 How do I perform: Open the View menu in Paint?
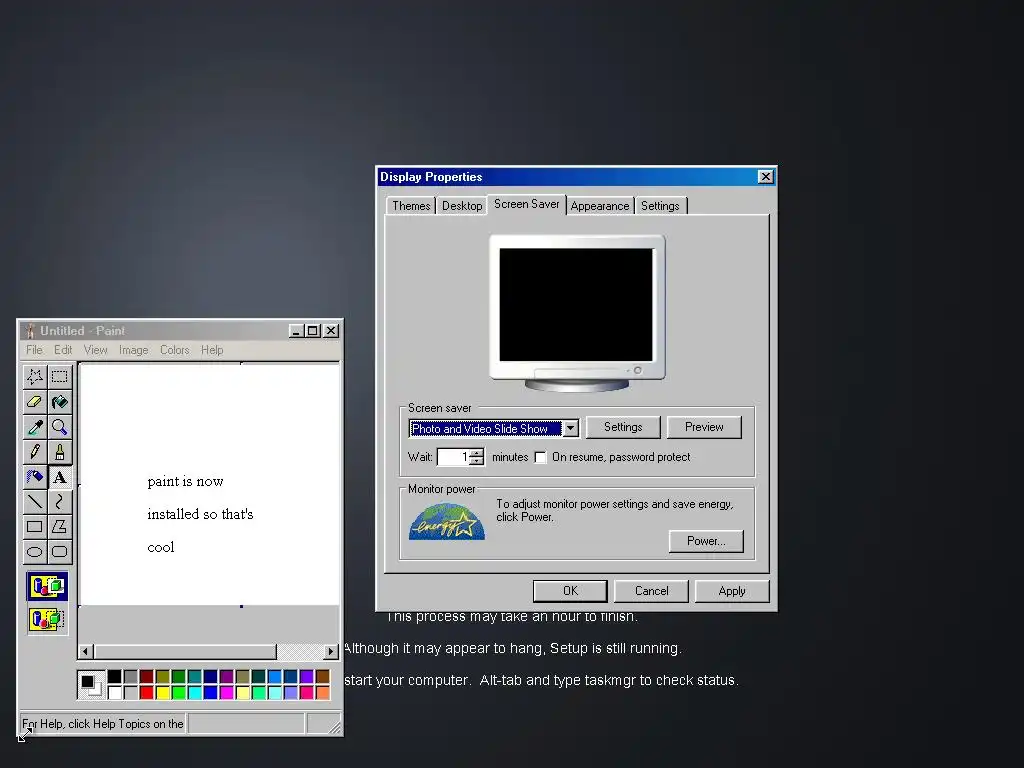click(95, 350)
